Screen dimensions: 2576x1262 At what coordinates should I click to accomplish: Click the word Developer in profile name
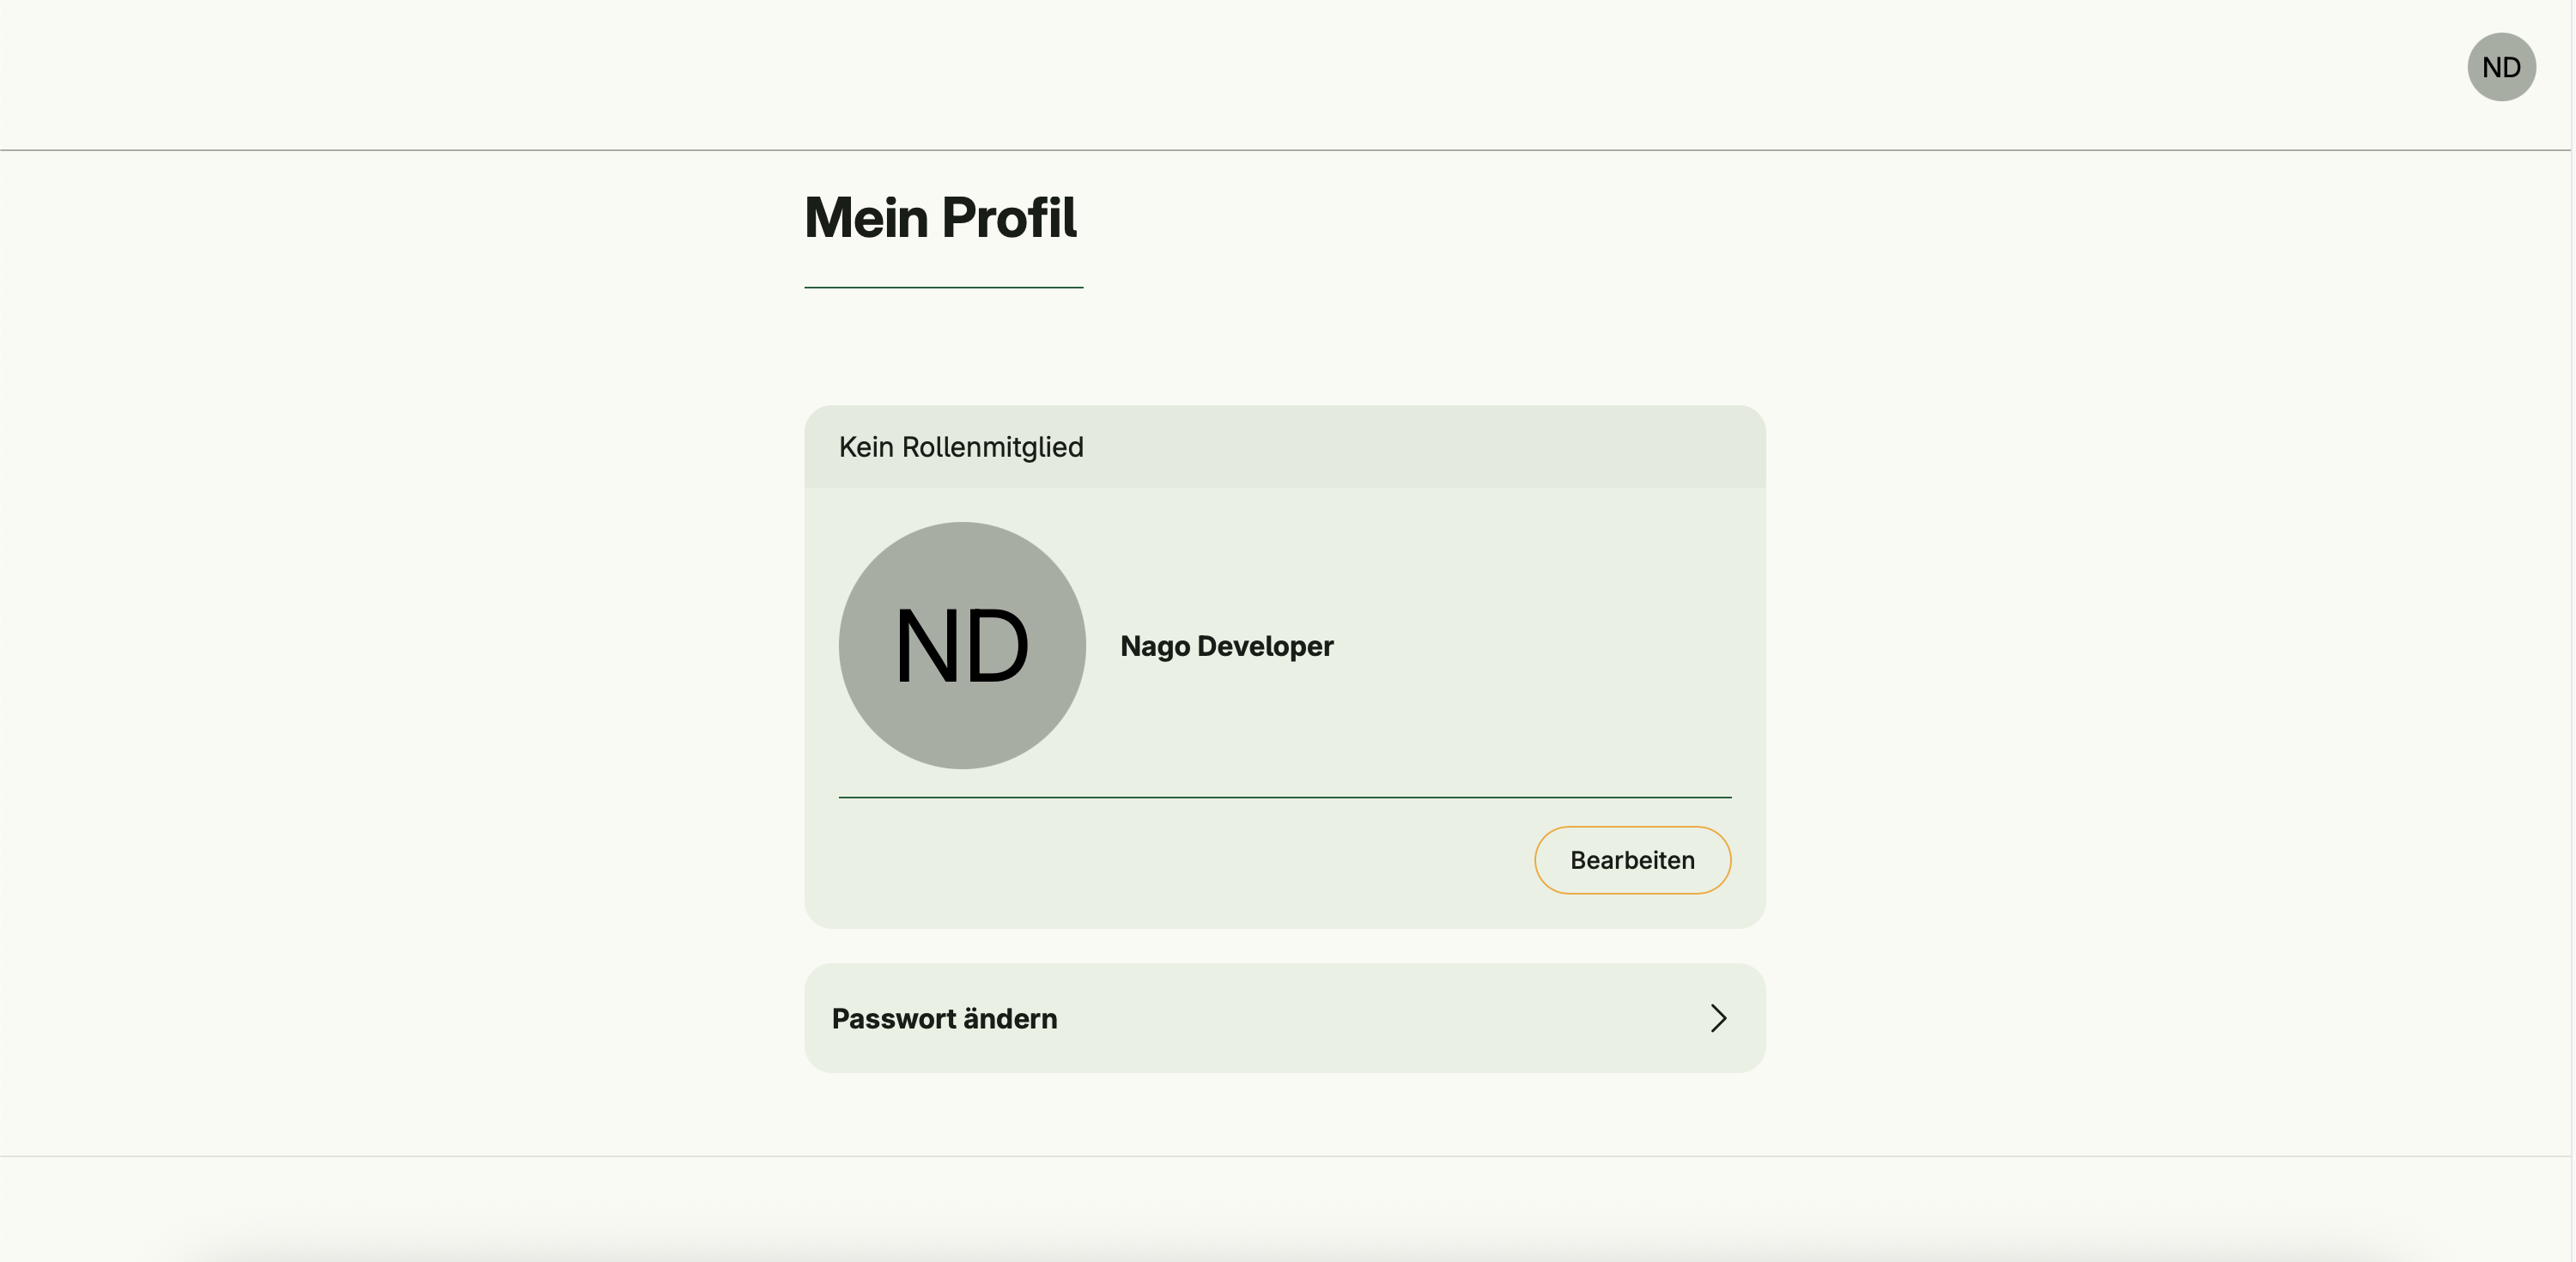tap(1265, 646)
